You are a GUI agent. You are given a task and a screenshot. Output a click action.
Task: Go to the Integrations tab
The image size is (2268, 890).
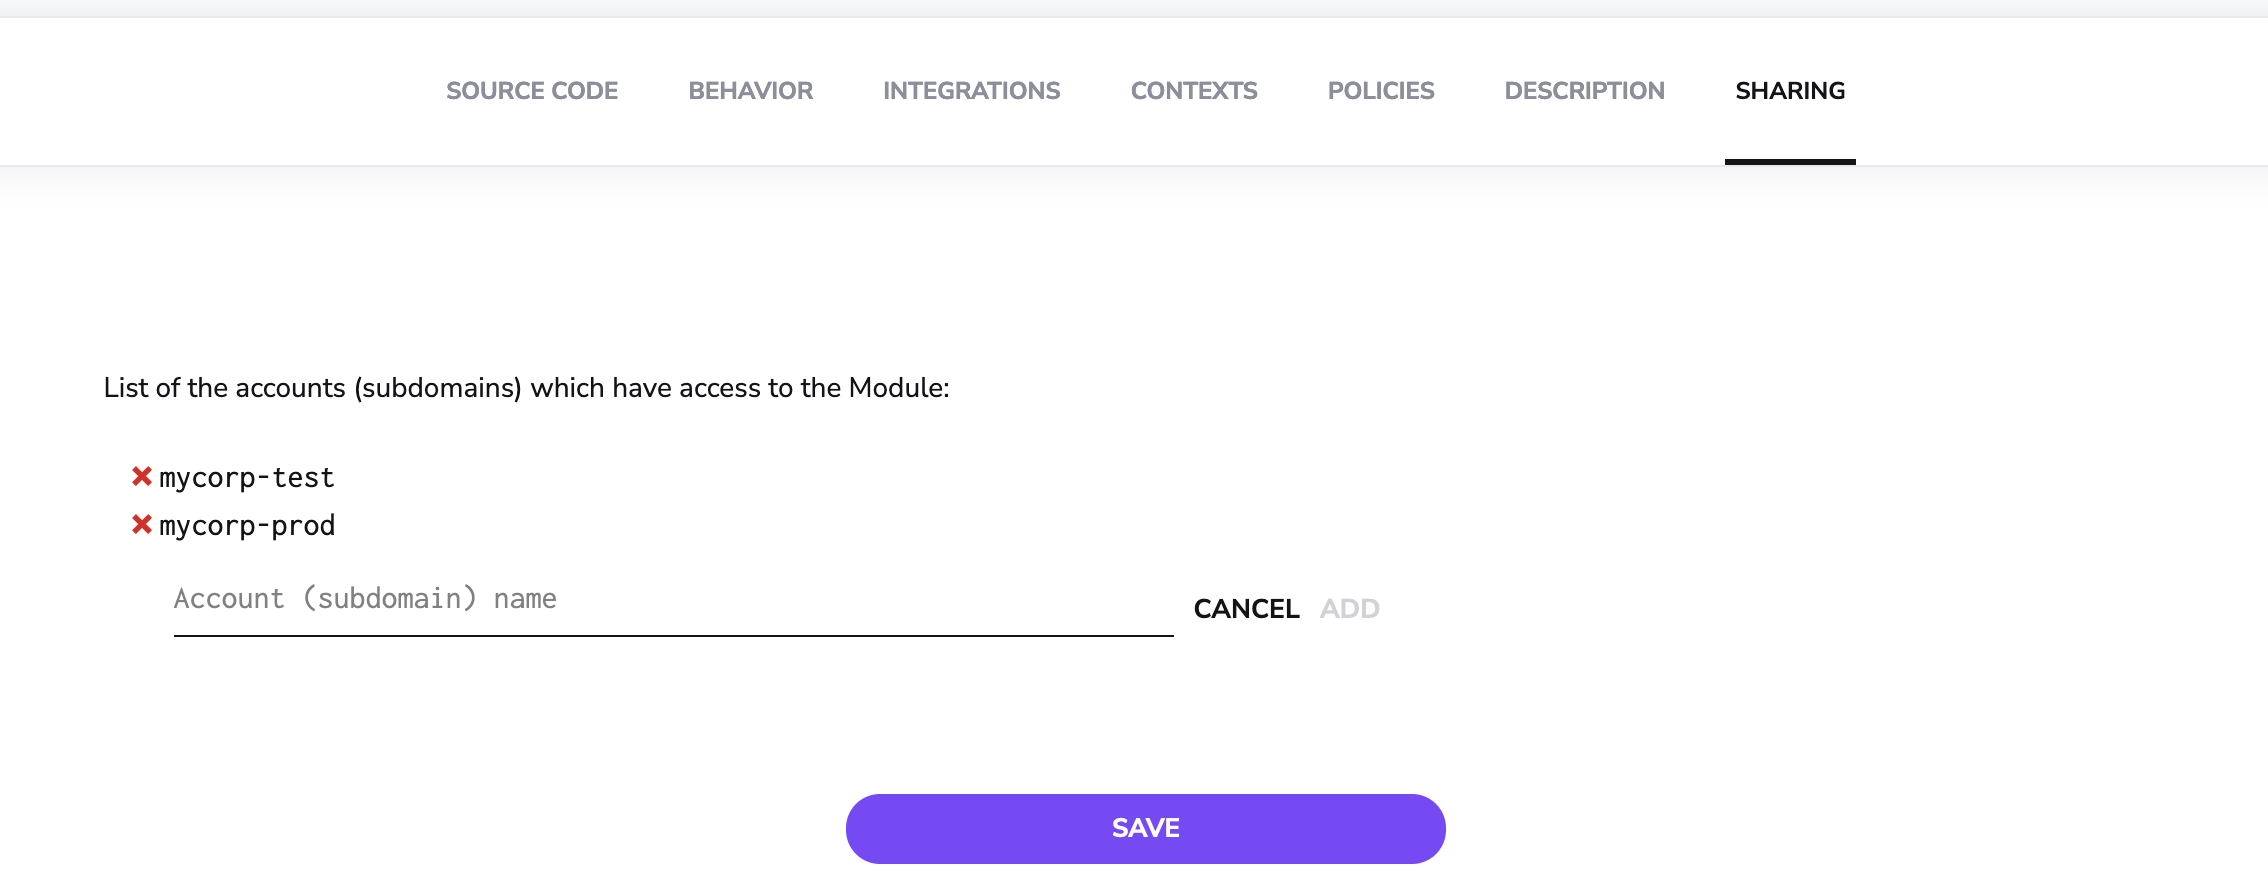tap(971, 91)
